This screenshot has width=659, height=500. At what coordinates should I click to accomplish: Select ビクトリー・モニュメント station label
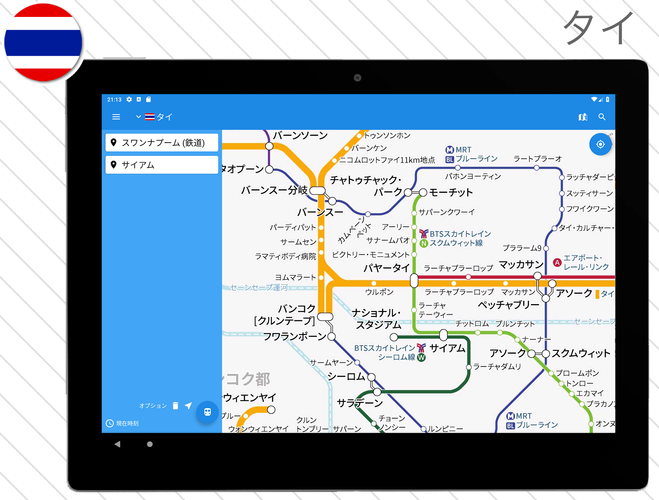click(x=371, y=255)
